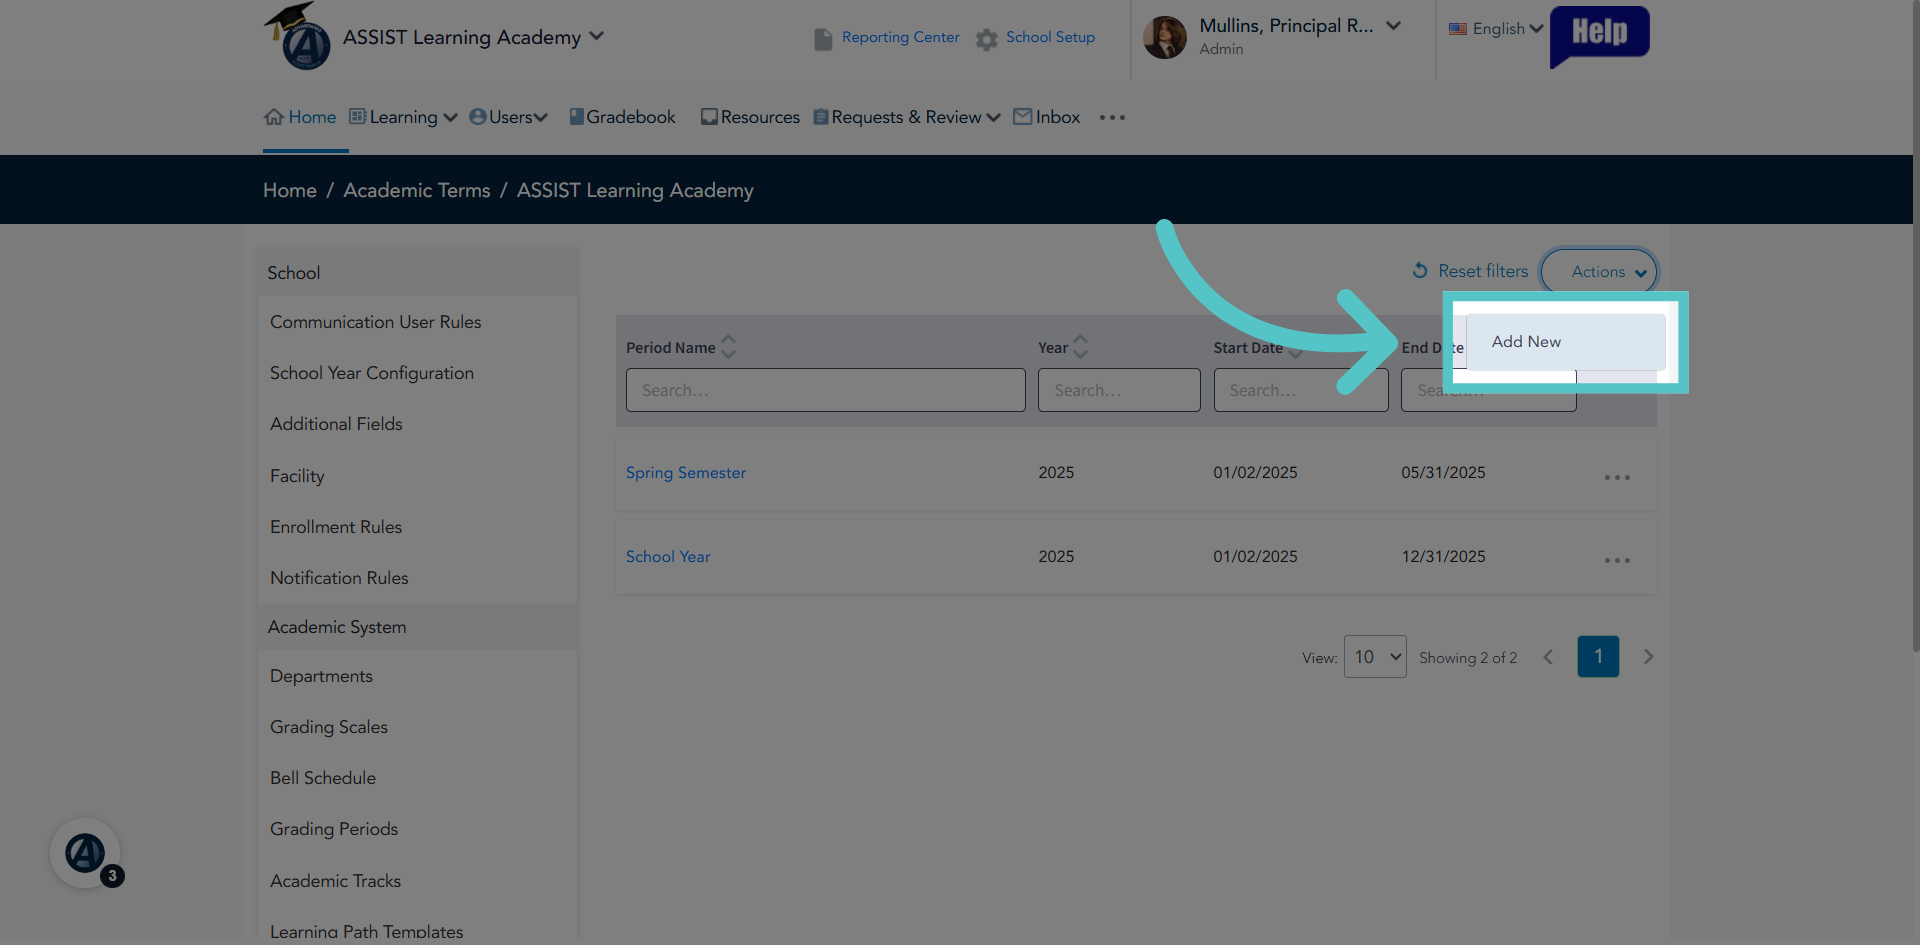
Task: Go to next page arrow
Action: pyautogui.click(x=1649, y=657)
